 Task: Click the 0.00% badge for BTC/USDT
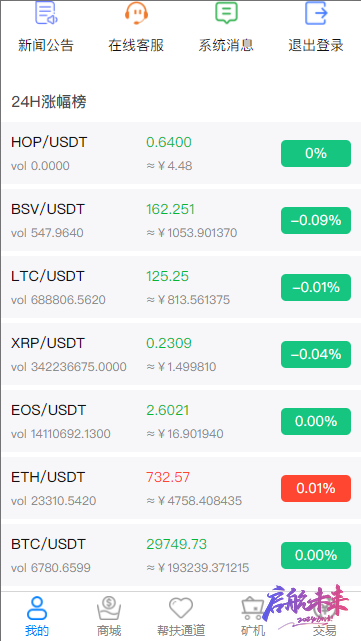(316, 555)
